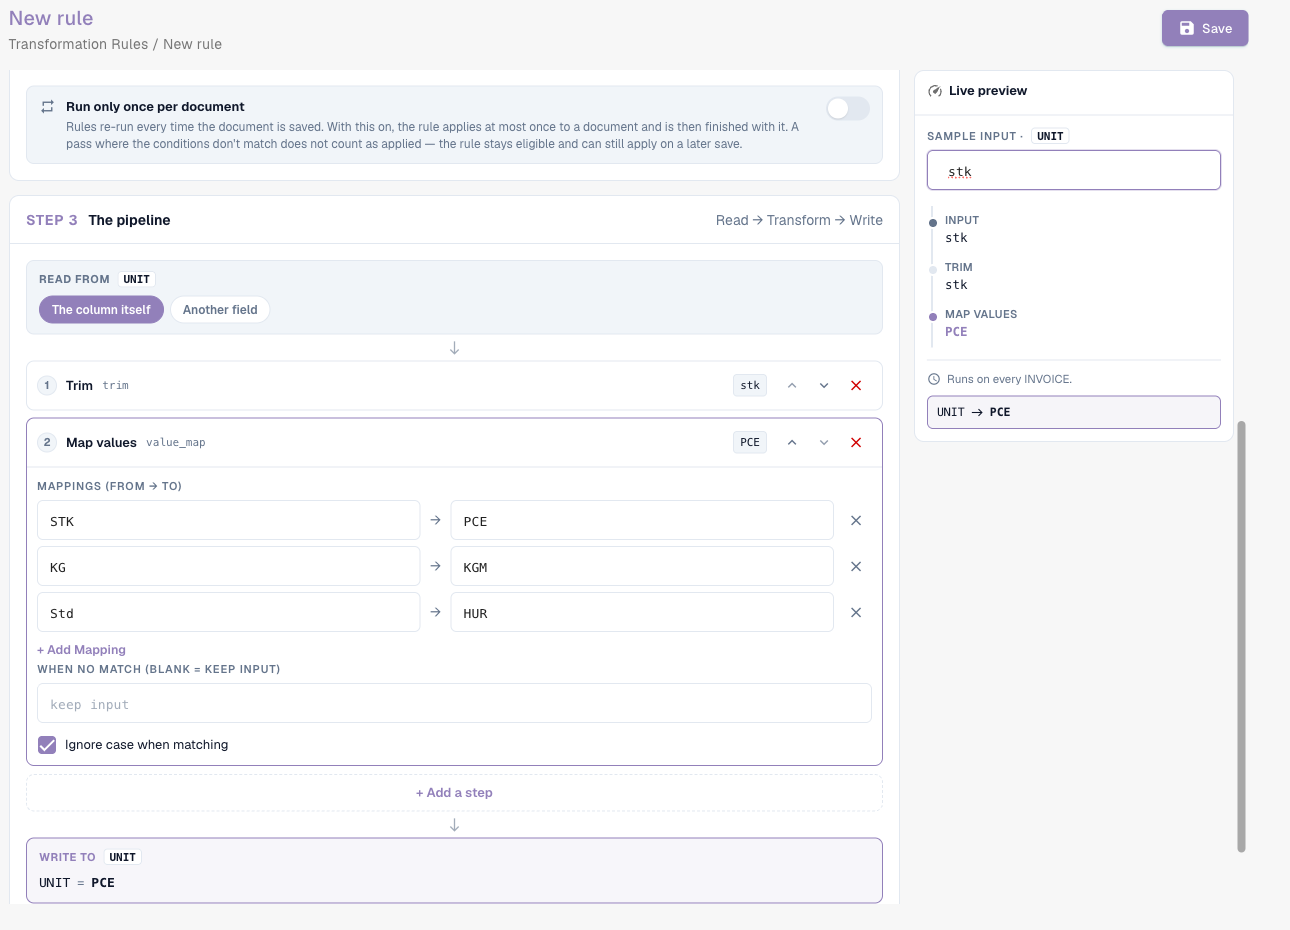The height and width of the screenshot is (930, 1290).
Task: Edit the sample input field containing stk
Action: pos(1074,171)
